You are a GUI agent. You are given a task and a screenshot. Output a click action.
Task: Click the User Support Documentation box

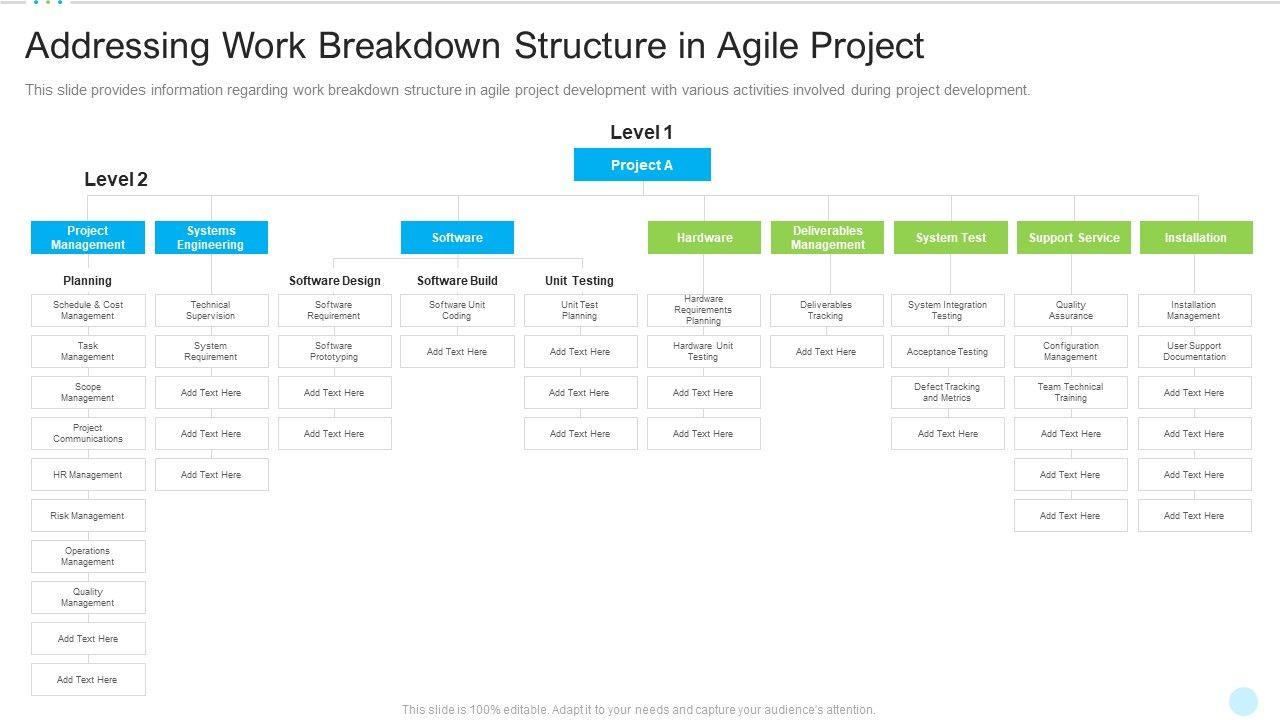coord(1194,352)
